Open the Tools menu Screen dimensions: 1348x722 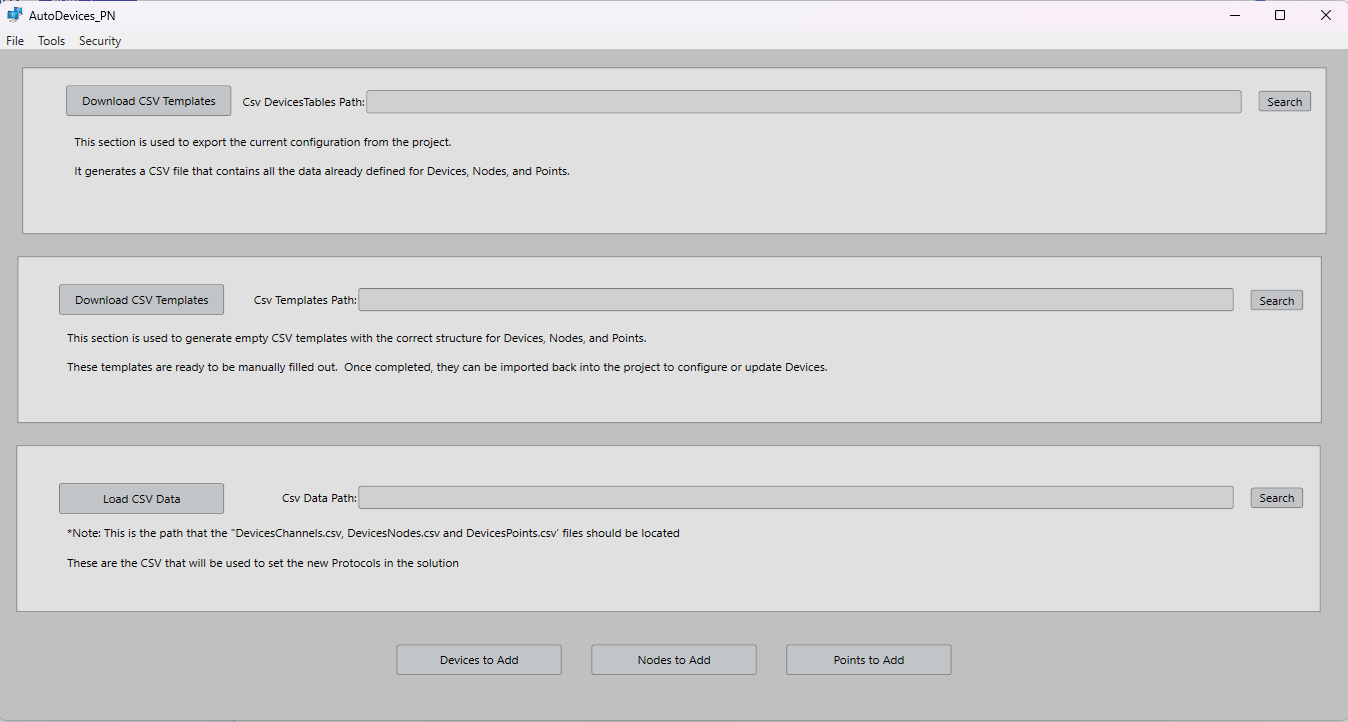51,41
